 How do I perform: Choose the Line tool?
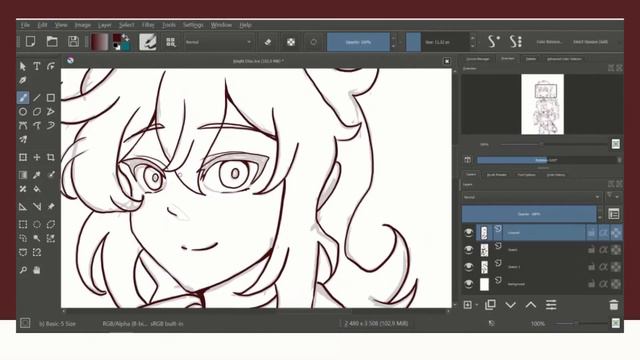coord(37,98)
